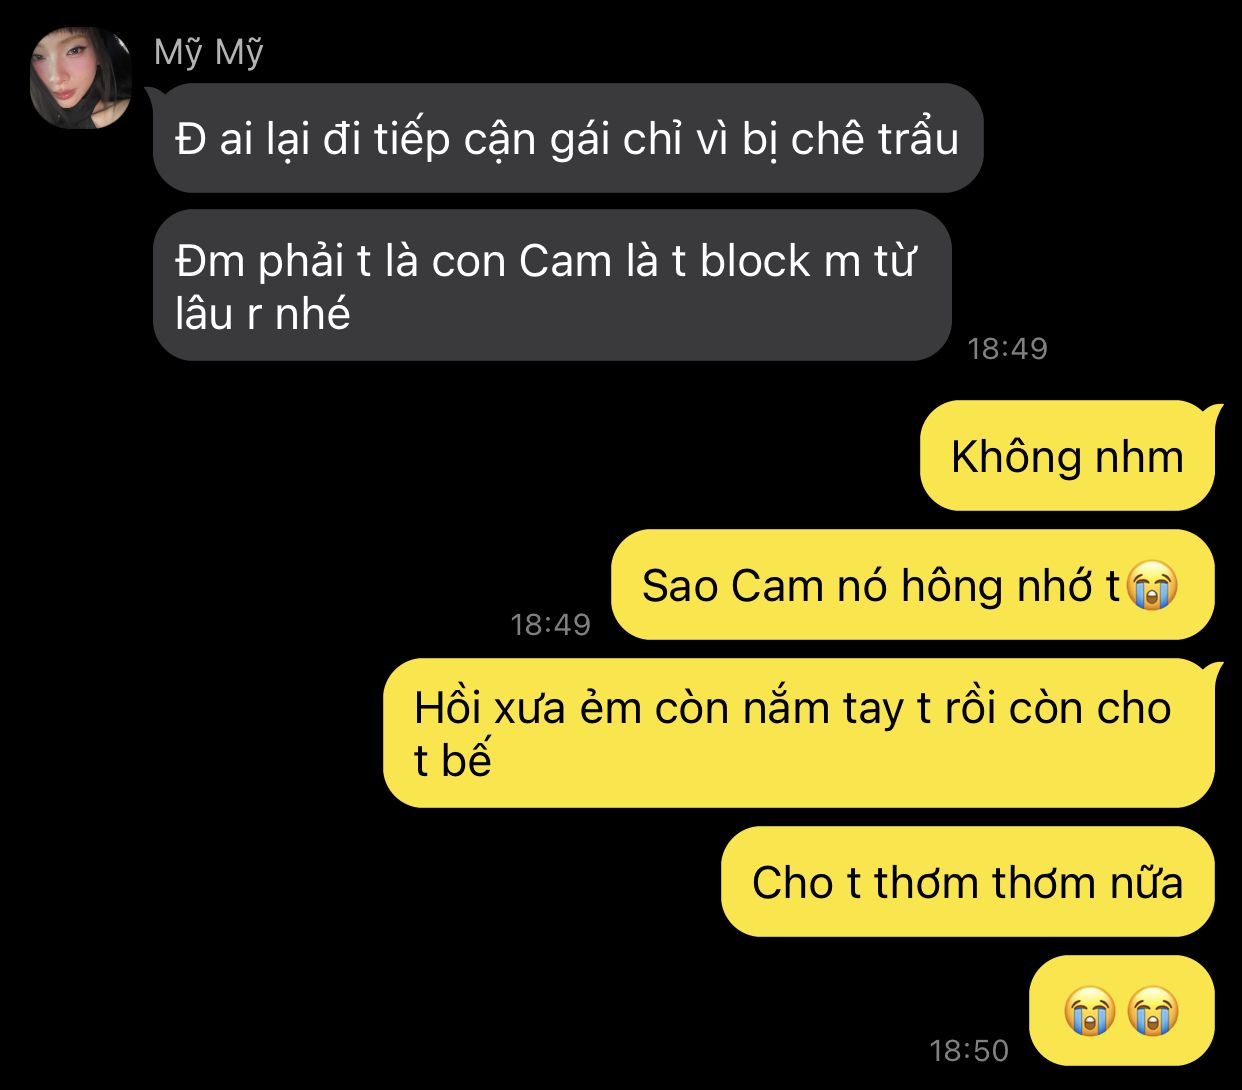Tap the first crying emoji in last bubble

(x=1090, y=1011)
